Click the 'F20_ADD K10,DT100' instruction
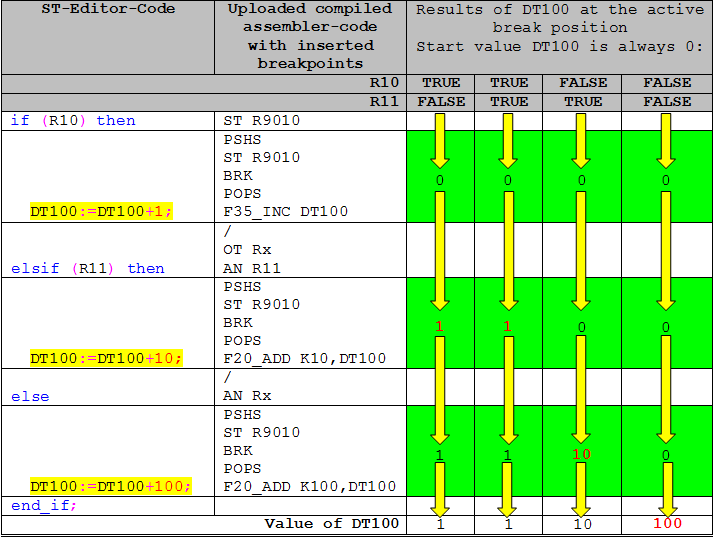The width and height of the screenshot is (715, 537). (305, 358)
